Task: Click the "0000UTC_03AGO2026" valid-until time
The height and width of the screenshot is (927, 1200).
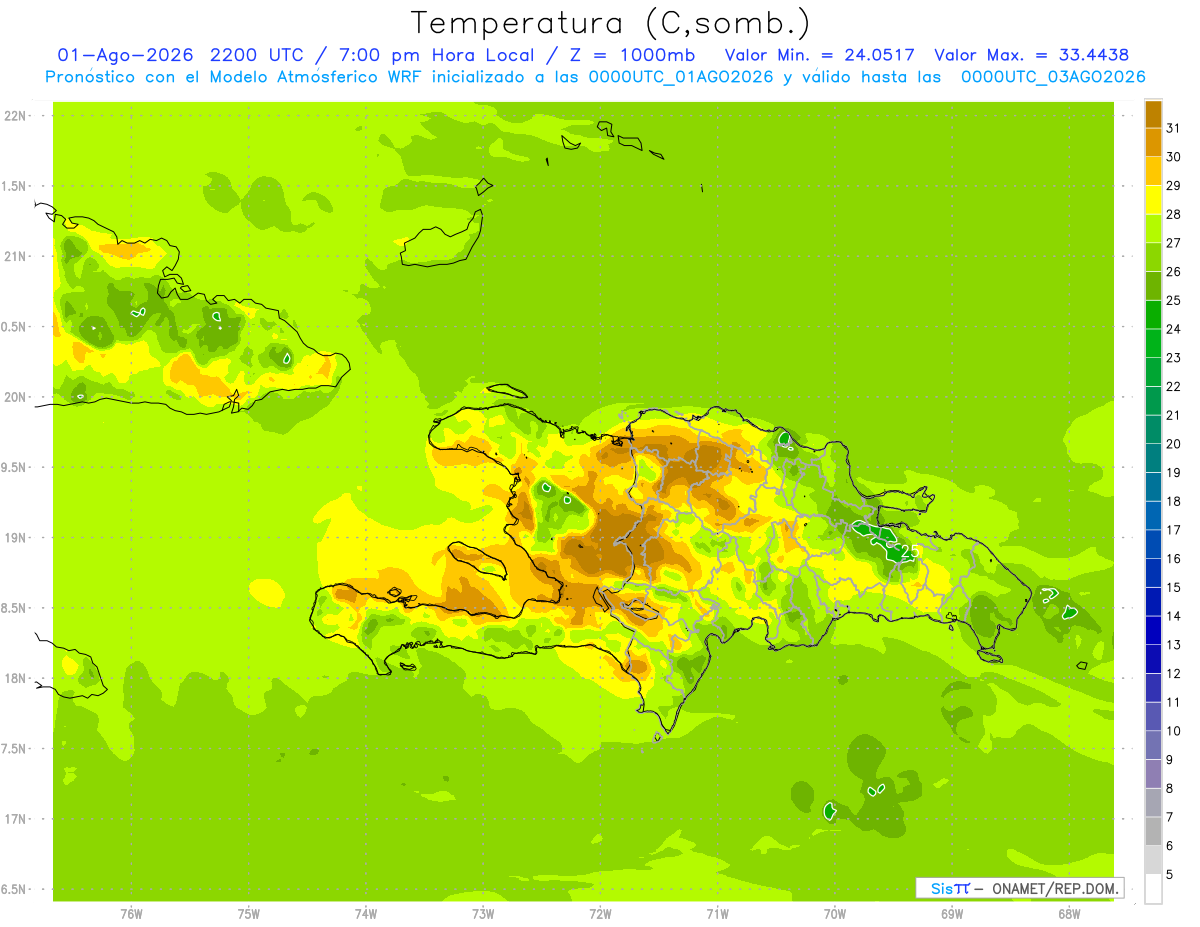Action: (1053, 77)
